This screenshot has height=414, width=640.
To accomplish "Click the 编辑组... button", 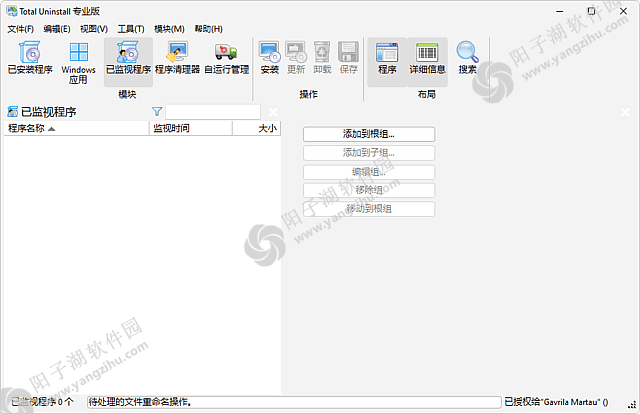I will point(369,172).
